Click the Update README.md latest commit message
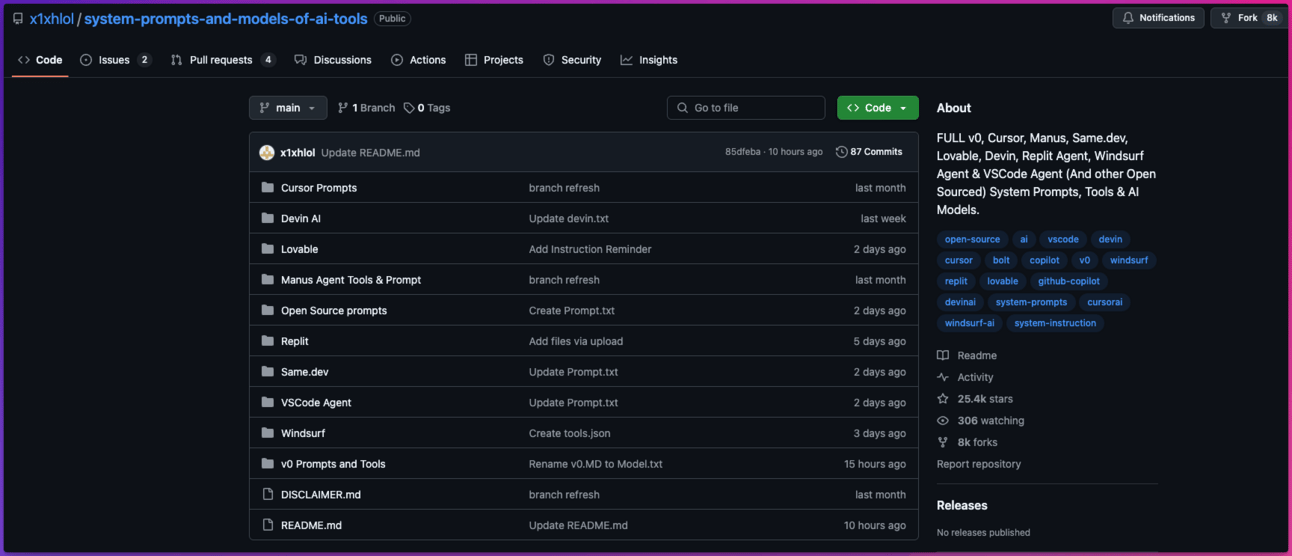 tap(370, 153)
